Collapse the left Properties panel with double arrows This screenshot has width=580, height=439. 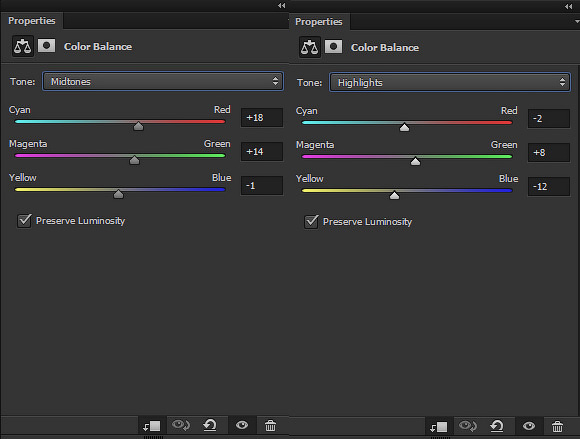281,6
